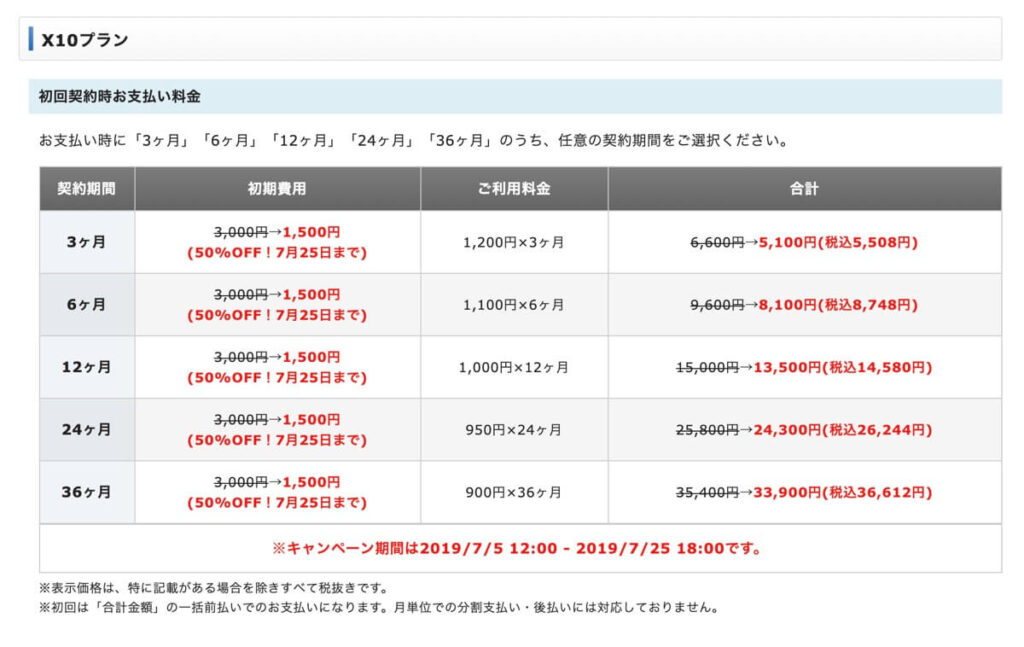
Task: Click the note starting ※初回は「合計金額」
Action: click(379, 608)
